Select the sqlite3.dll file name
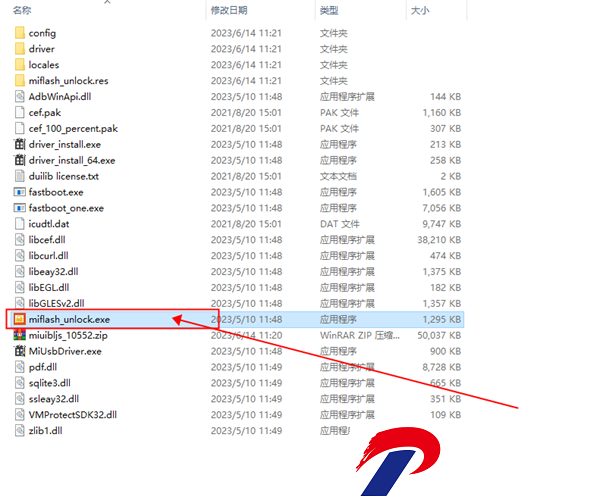600x503 pixels. (x=49, y=383)
